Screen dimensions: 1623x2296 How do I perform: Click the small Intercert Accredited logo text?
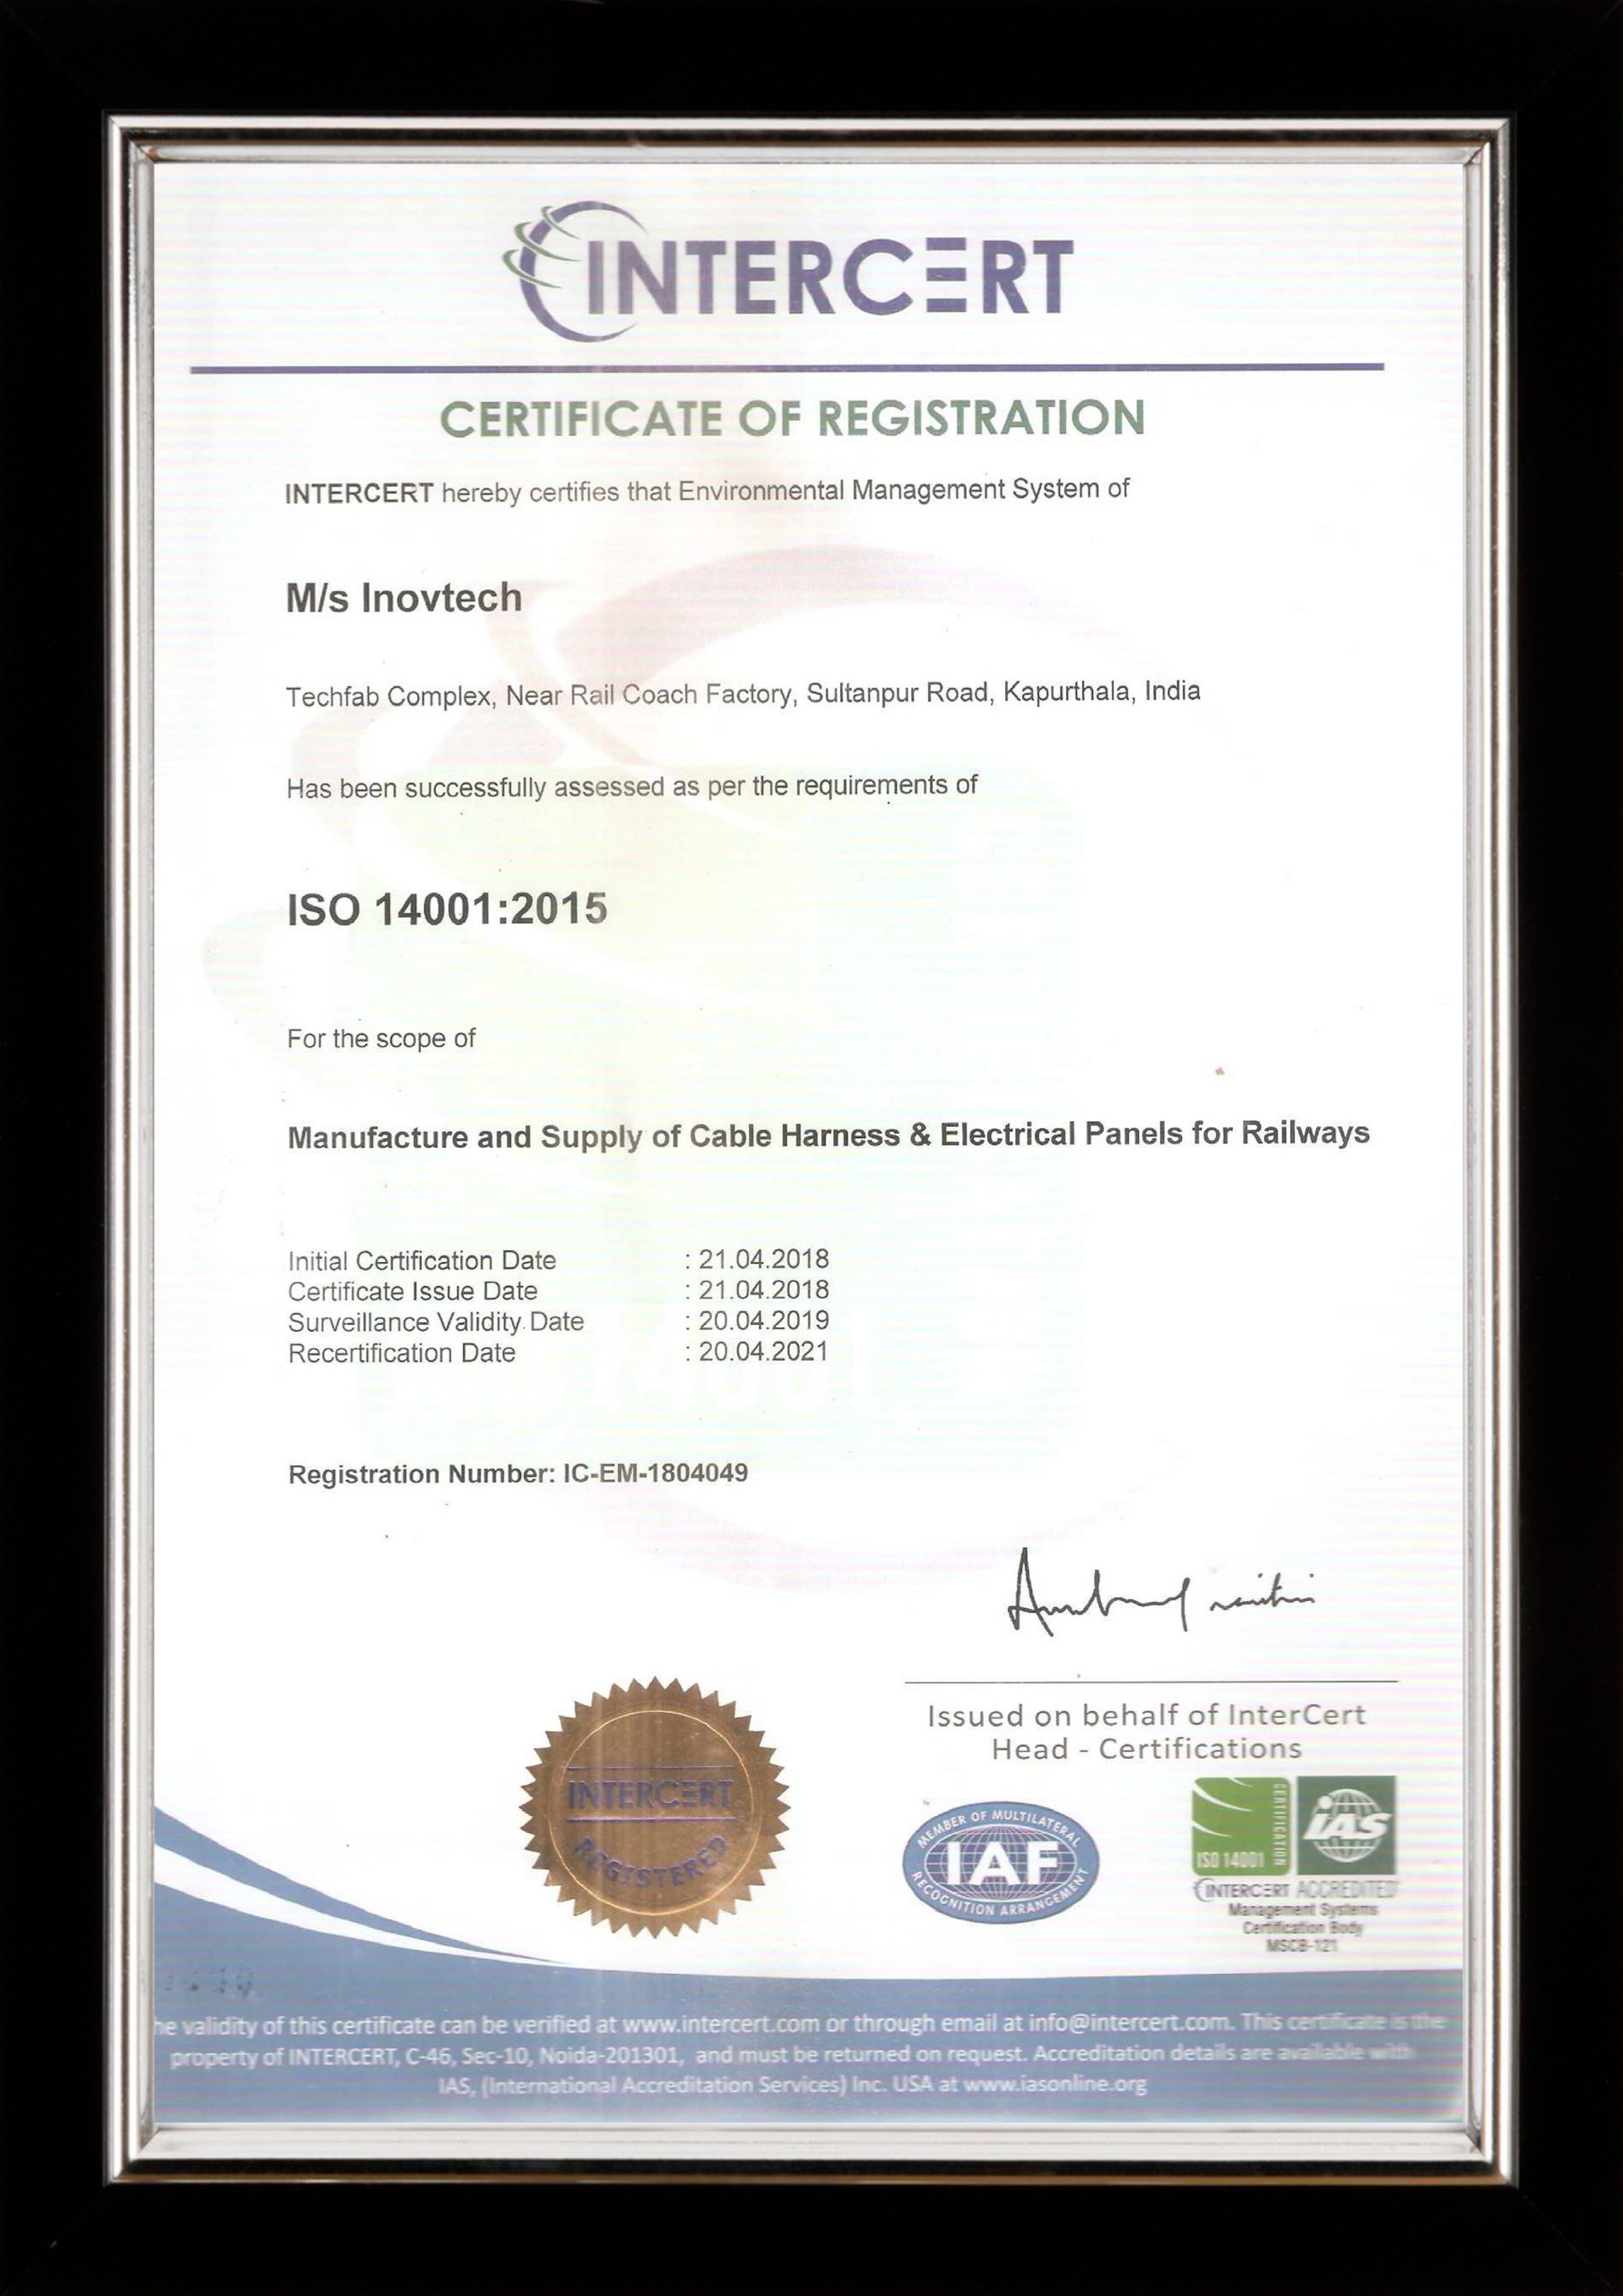coord(1296,1891)
